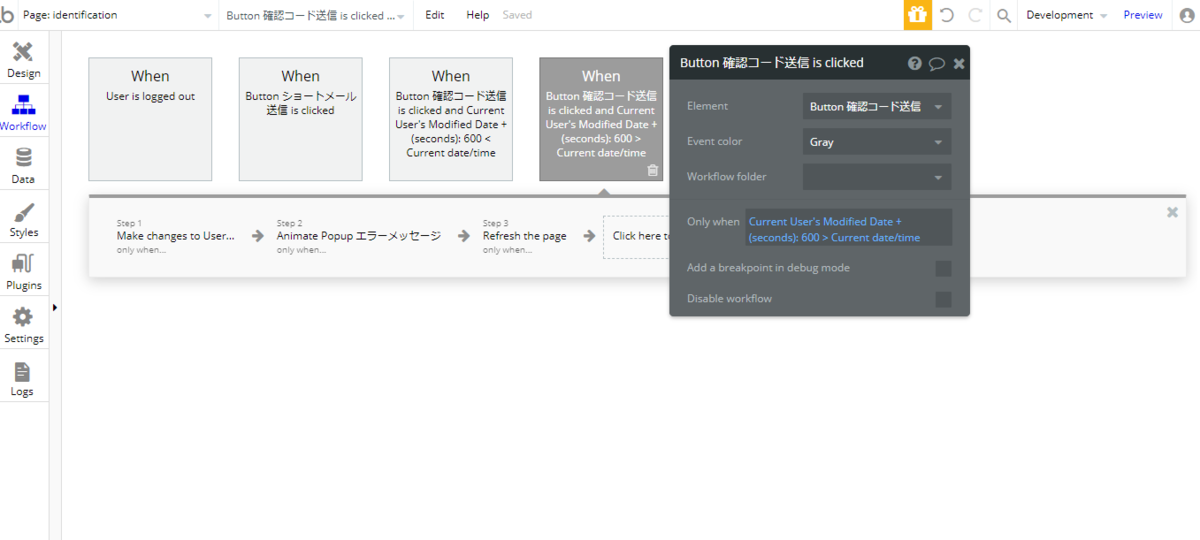Open the Data tab in sidebar
The image size is (1200, 540).
coord(24,166)
